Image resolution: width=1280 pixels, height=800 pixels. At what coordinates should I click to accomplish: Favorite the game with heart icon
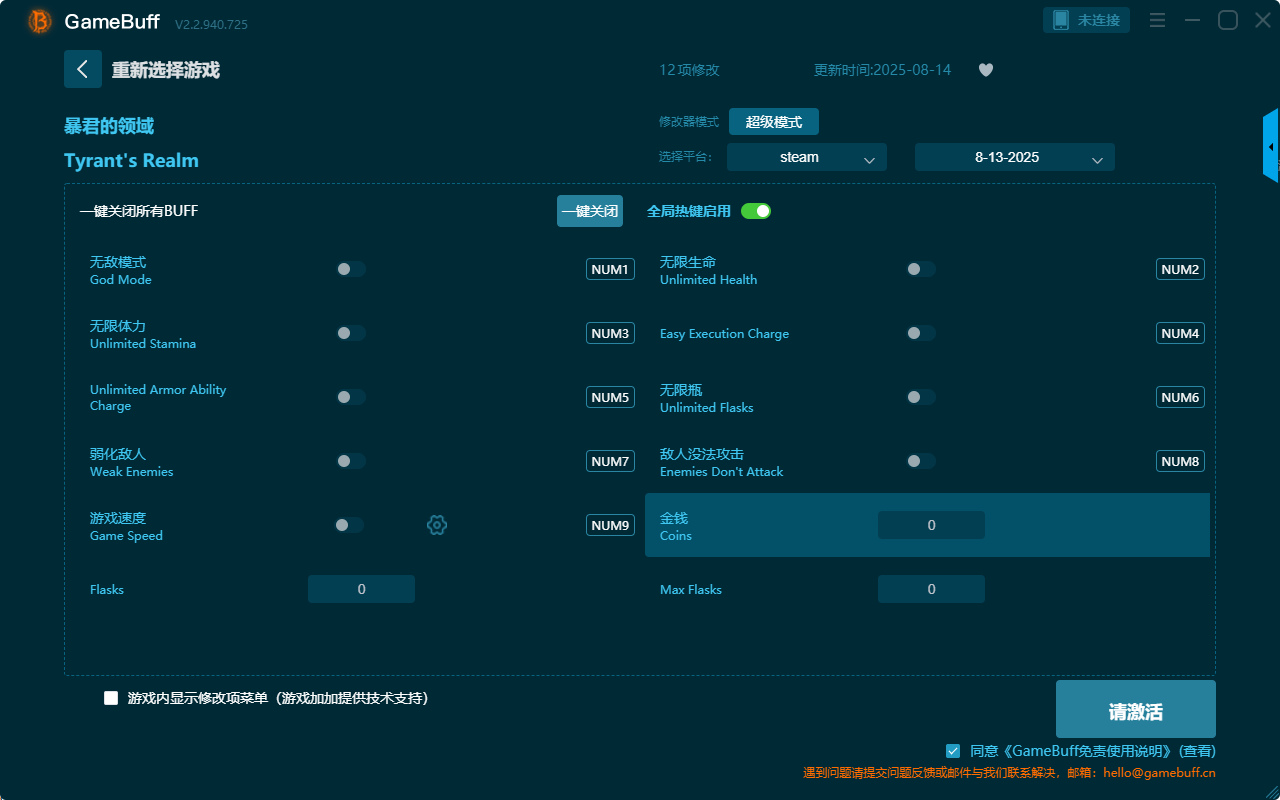(x=986, y=70)
